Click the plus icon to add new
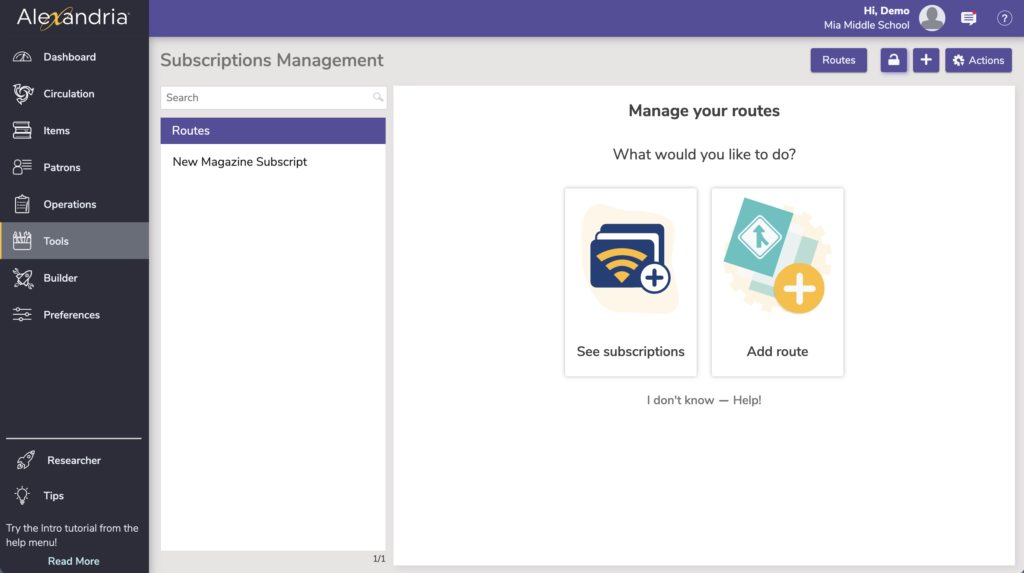The image size is (1024, 573). coord(926,60)
